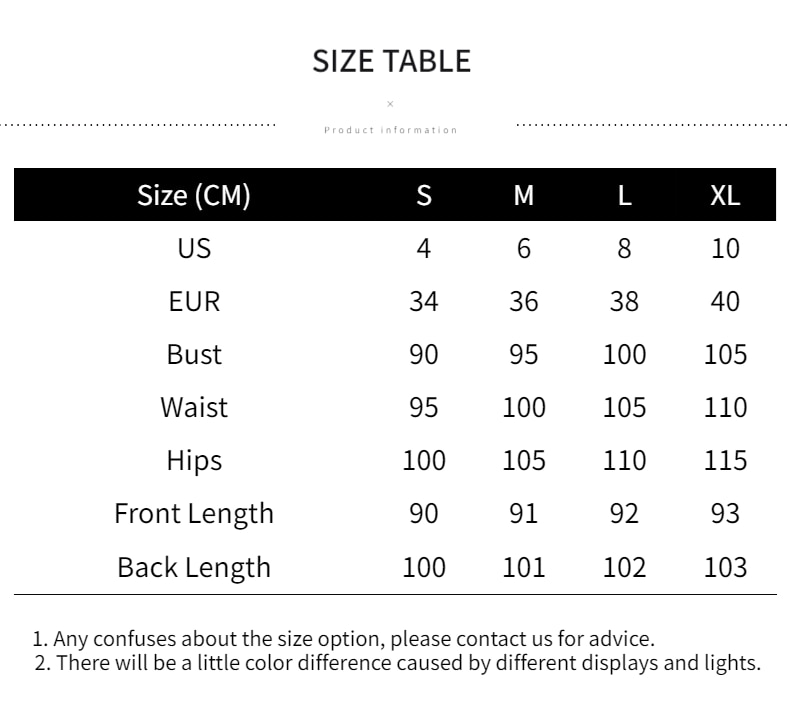The image size is (790, 719).
Task: Click the SIZE TABLE heading
Action: click(x=391, y=61)
